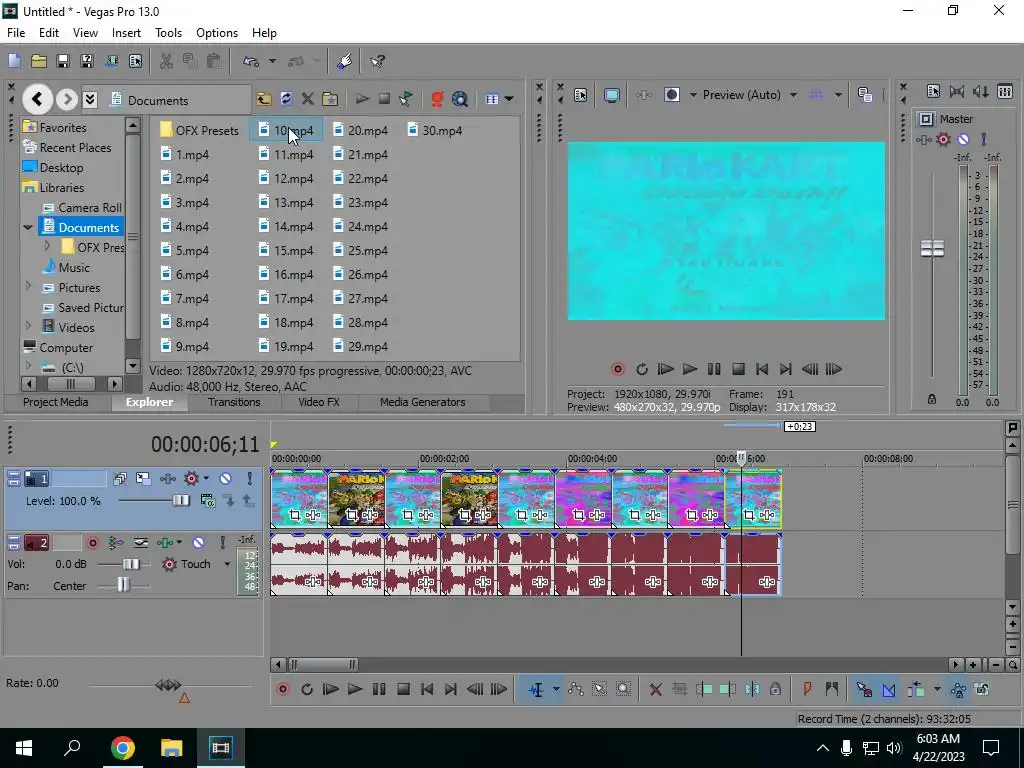Click the Undo arrow icon

tap(251, 61)
